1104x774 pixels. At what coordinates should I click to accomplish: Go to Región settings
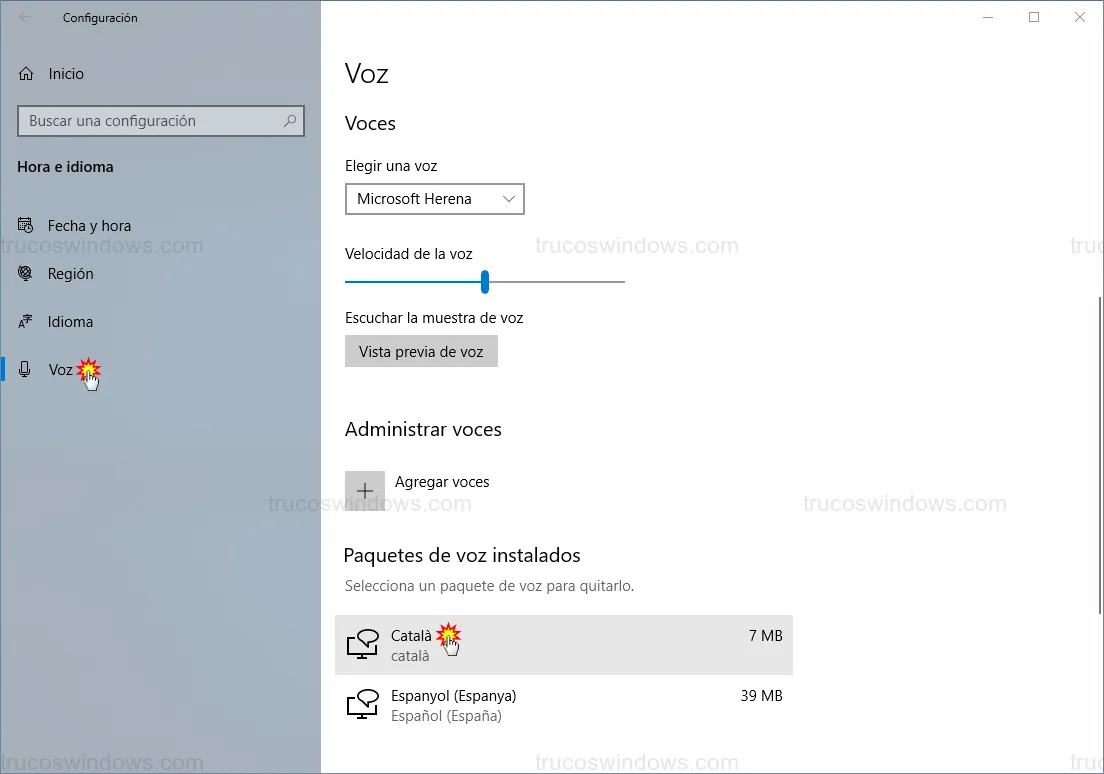[70, 274]
